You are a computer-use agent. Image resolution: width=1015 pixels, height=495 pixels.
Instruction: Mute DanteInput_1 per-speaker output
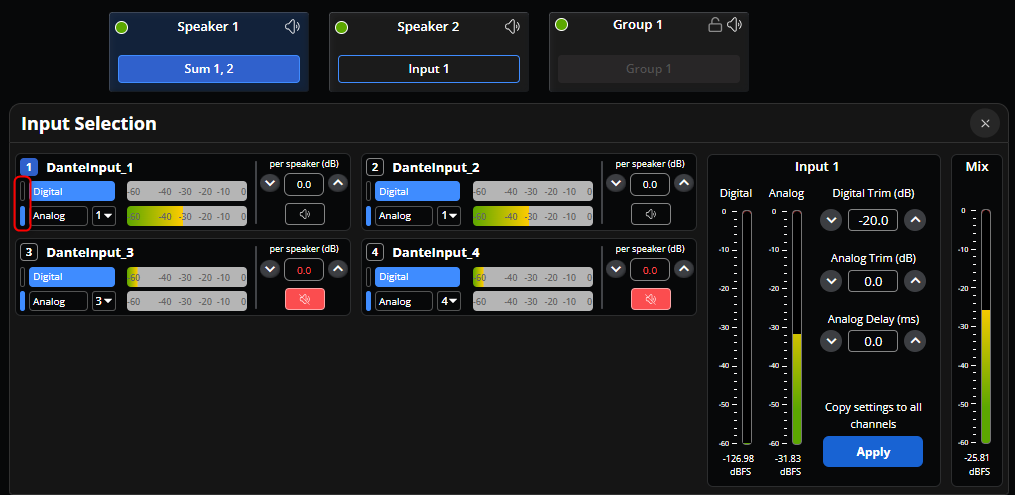pos(305,214)
